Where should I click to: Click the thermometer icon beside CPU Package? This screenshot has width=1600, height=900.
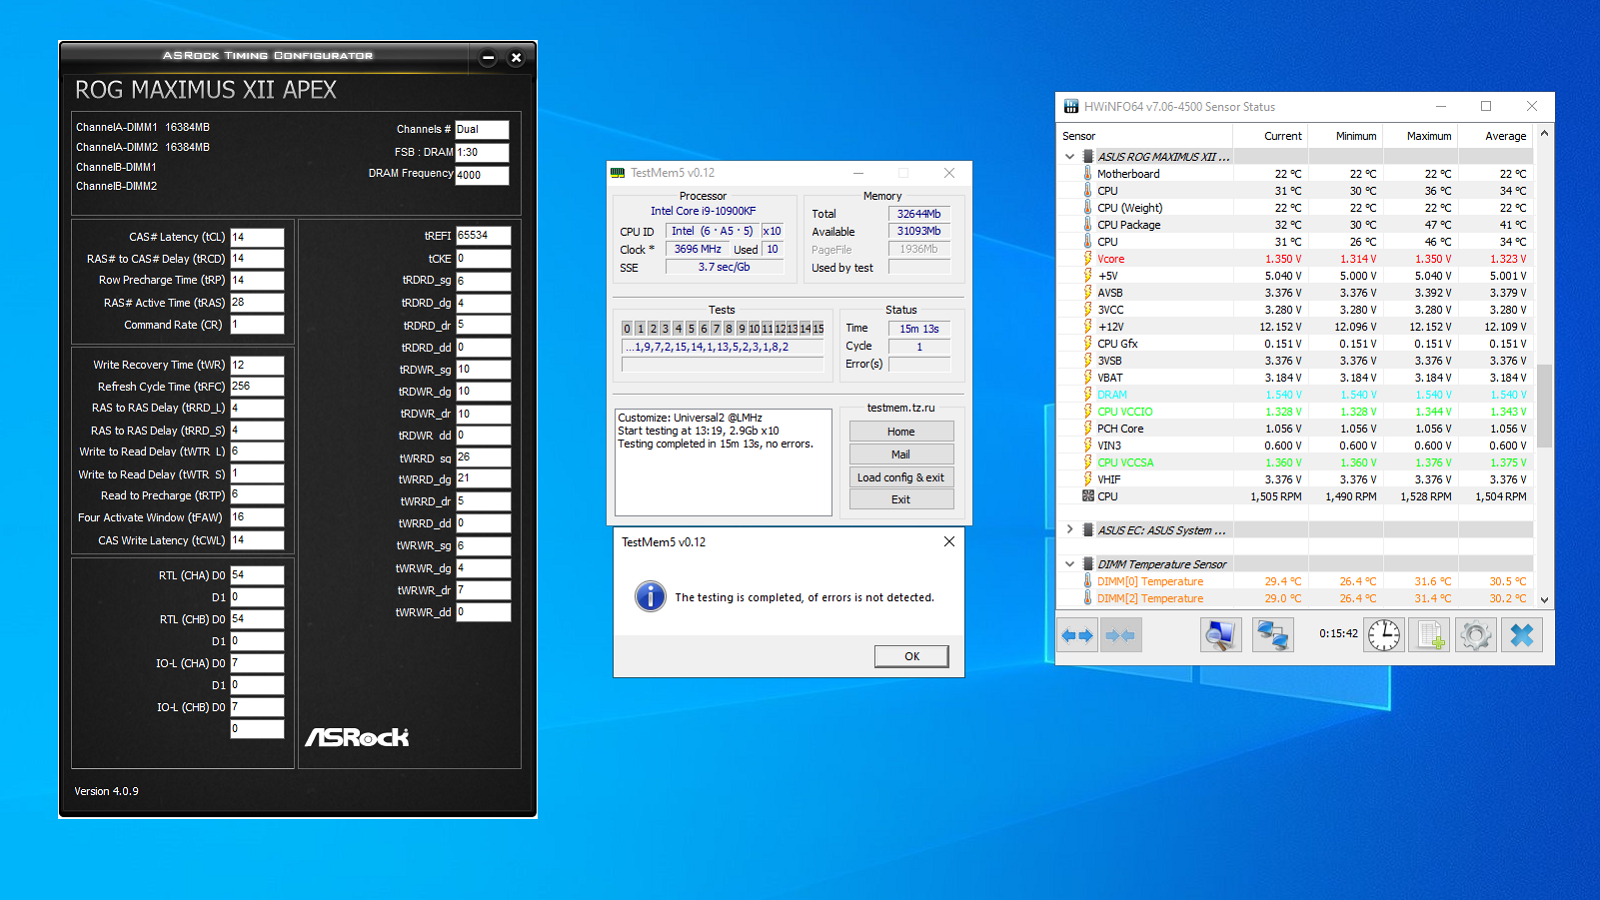click(1088, 225)
